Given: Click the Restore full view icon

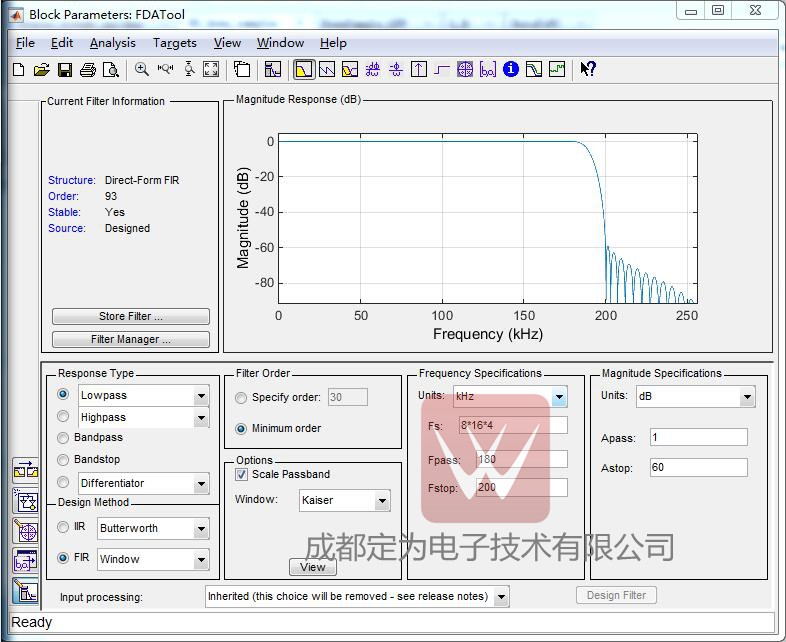Looking at the screenshot, I should pyautogui.click(x=211, y=69).
